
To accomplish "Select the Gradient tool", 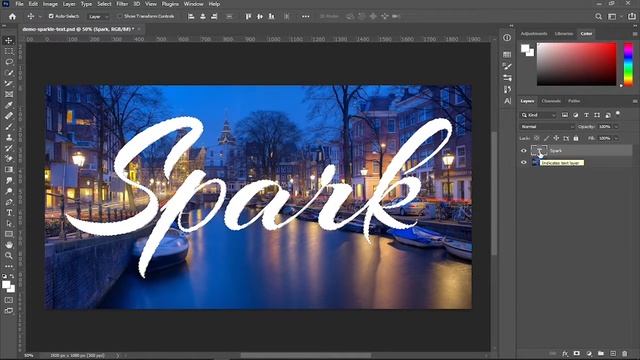I will (x=9, y=169).
